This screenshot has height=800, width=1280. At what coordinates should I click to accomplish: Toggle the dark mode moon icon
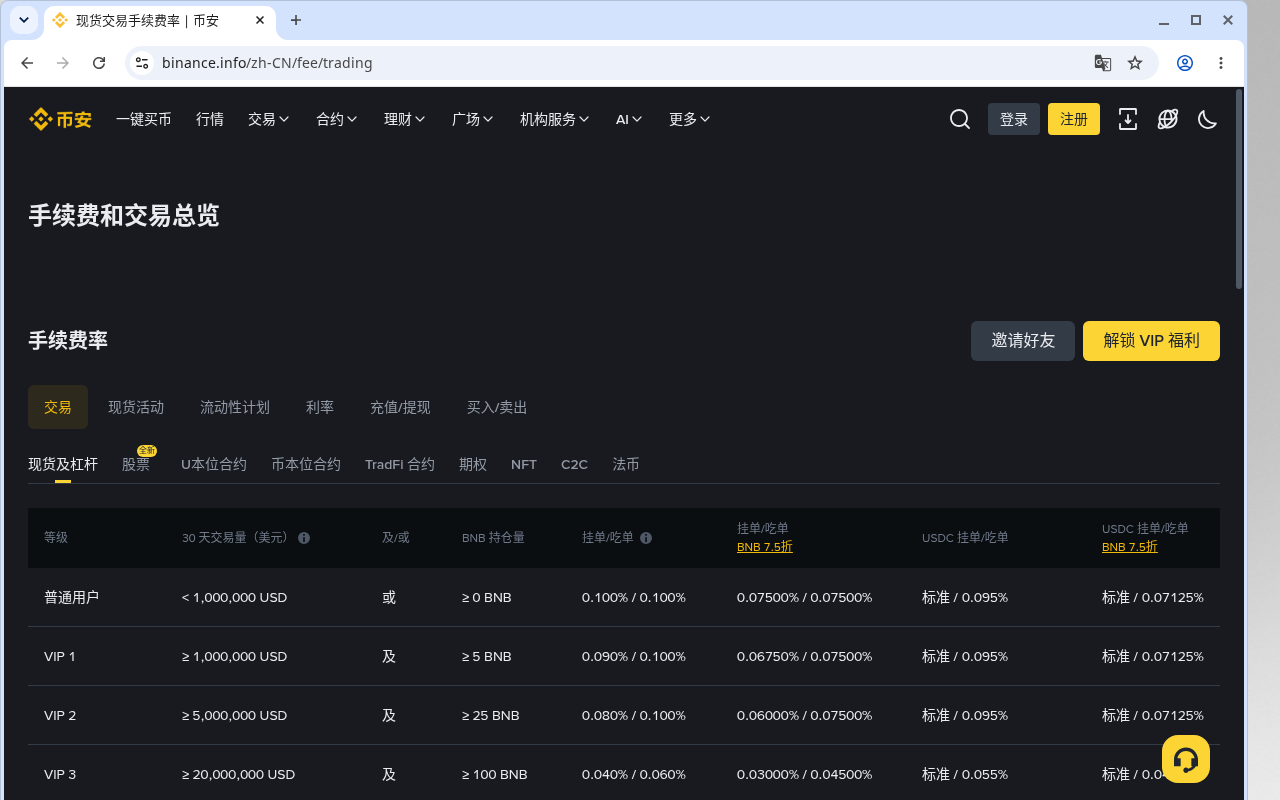pos(1208,119)
